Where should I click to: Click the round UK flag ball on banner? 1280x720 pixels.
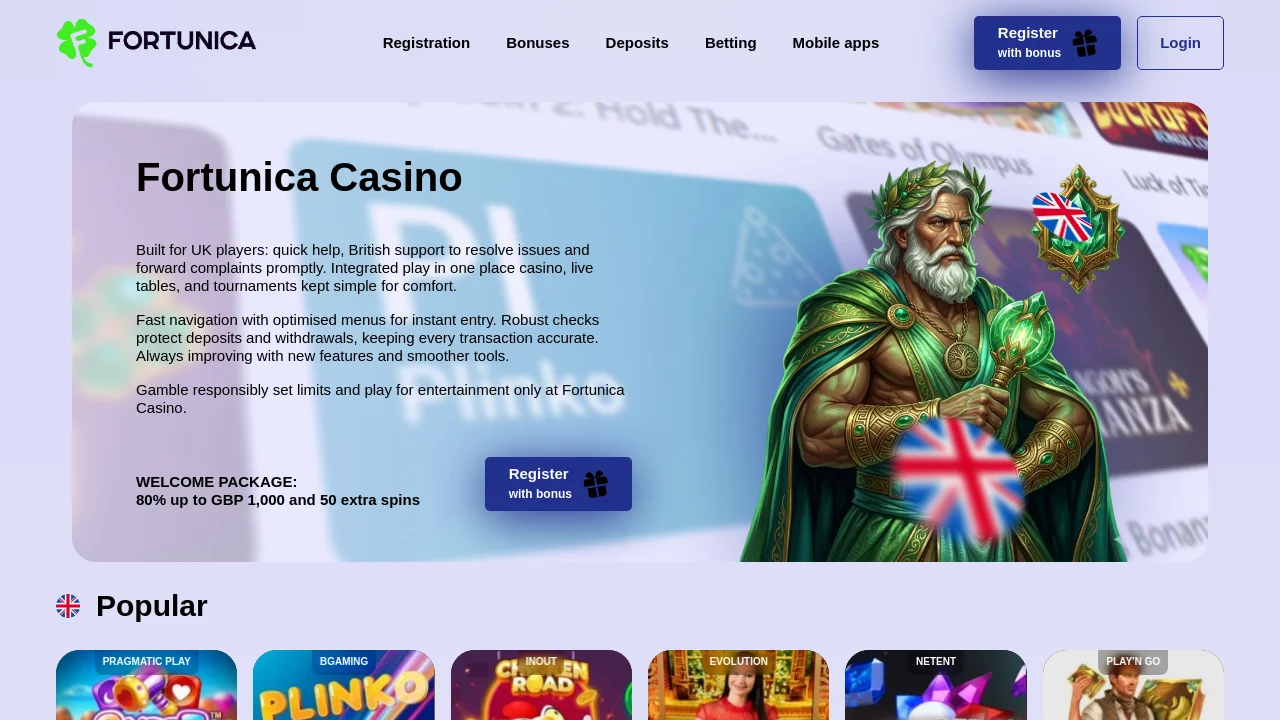point(958,480)
